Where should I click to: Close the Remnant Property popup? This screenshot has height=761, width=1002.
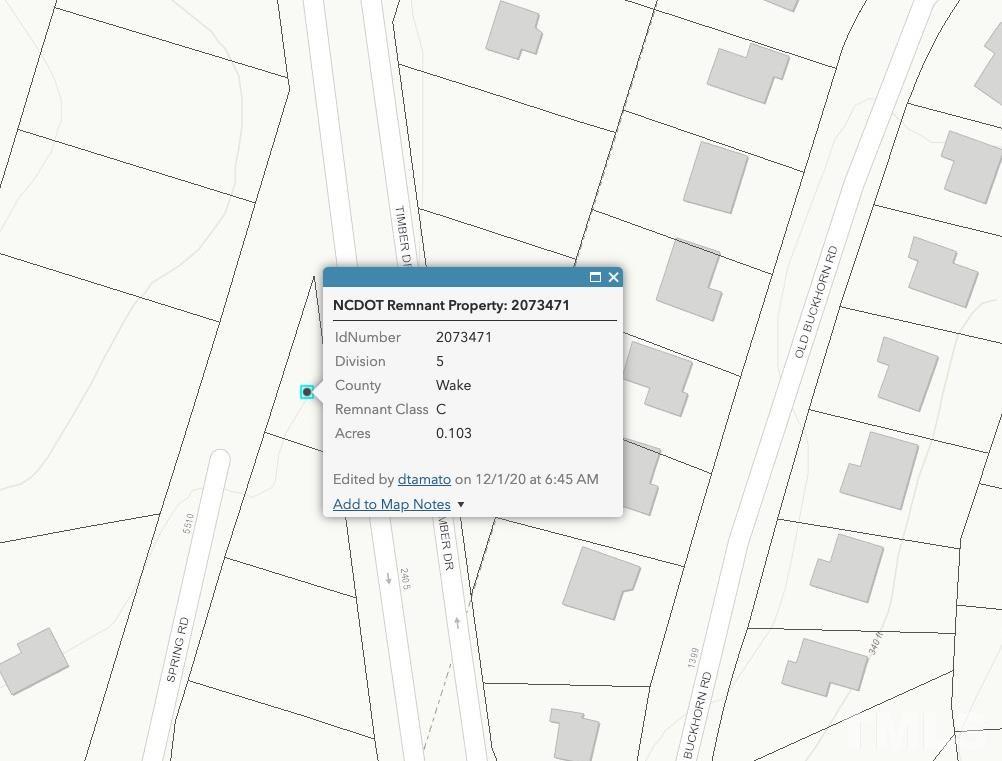[x=613, y=277]
